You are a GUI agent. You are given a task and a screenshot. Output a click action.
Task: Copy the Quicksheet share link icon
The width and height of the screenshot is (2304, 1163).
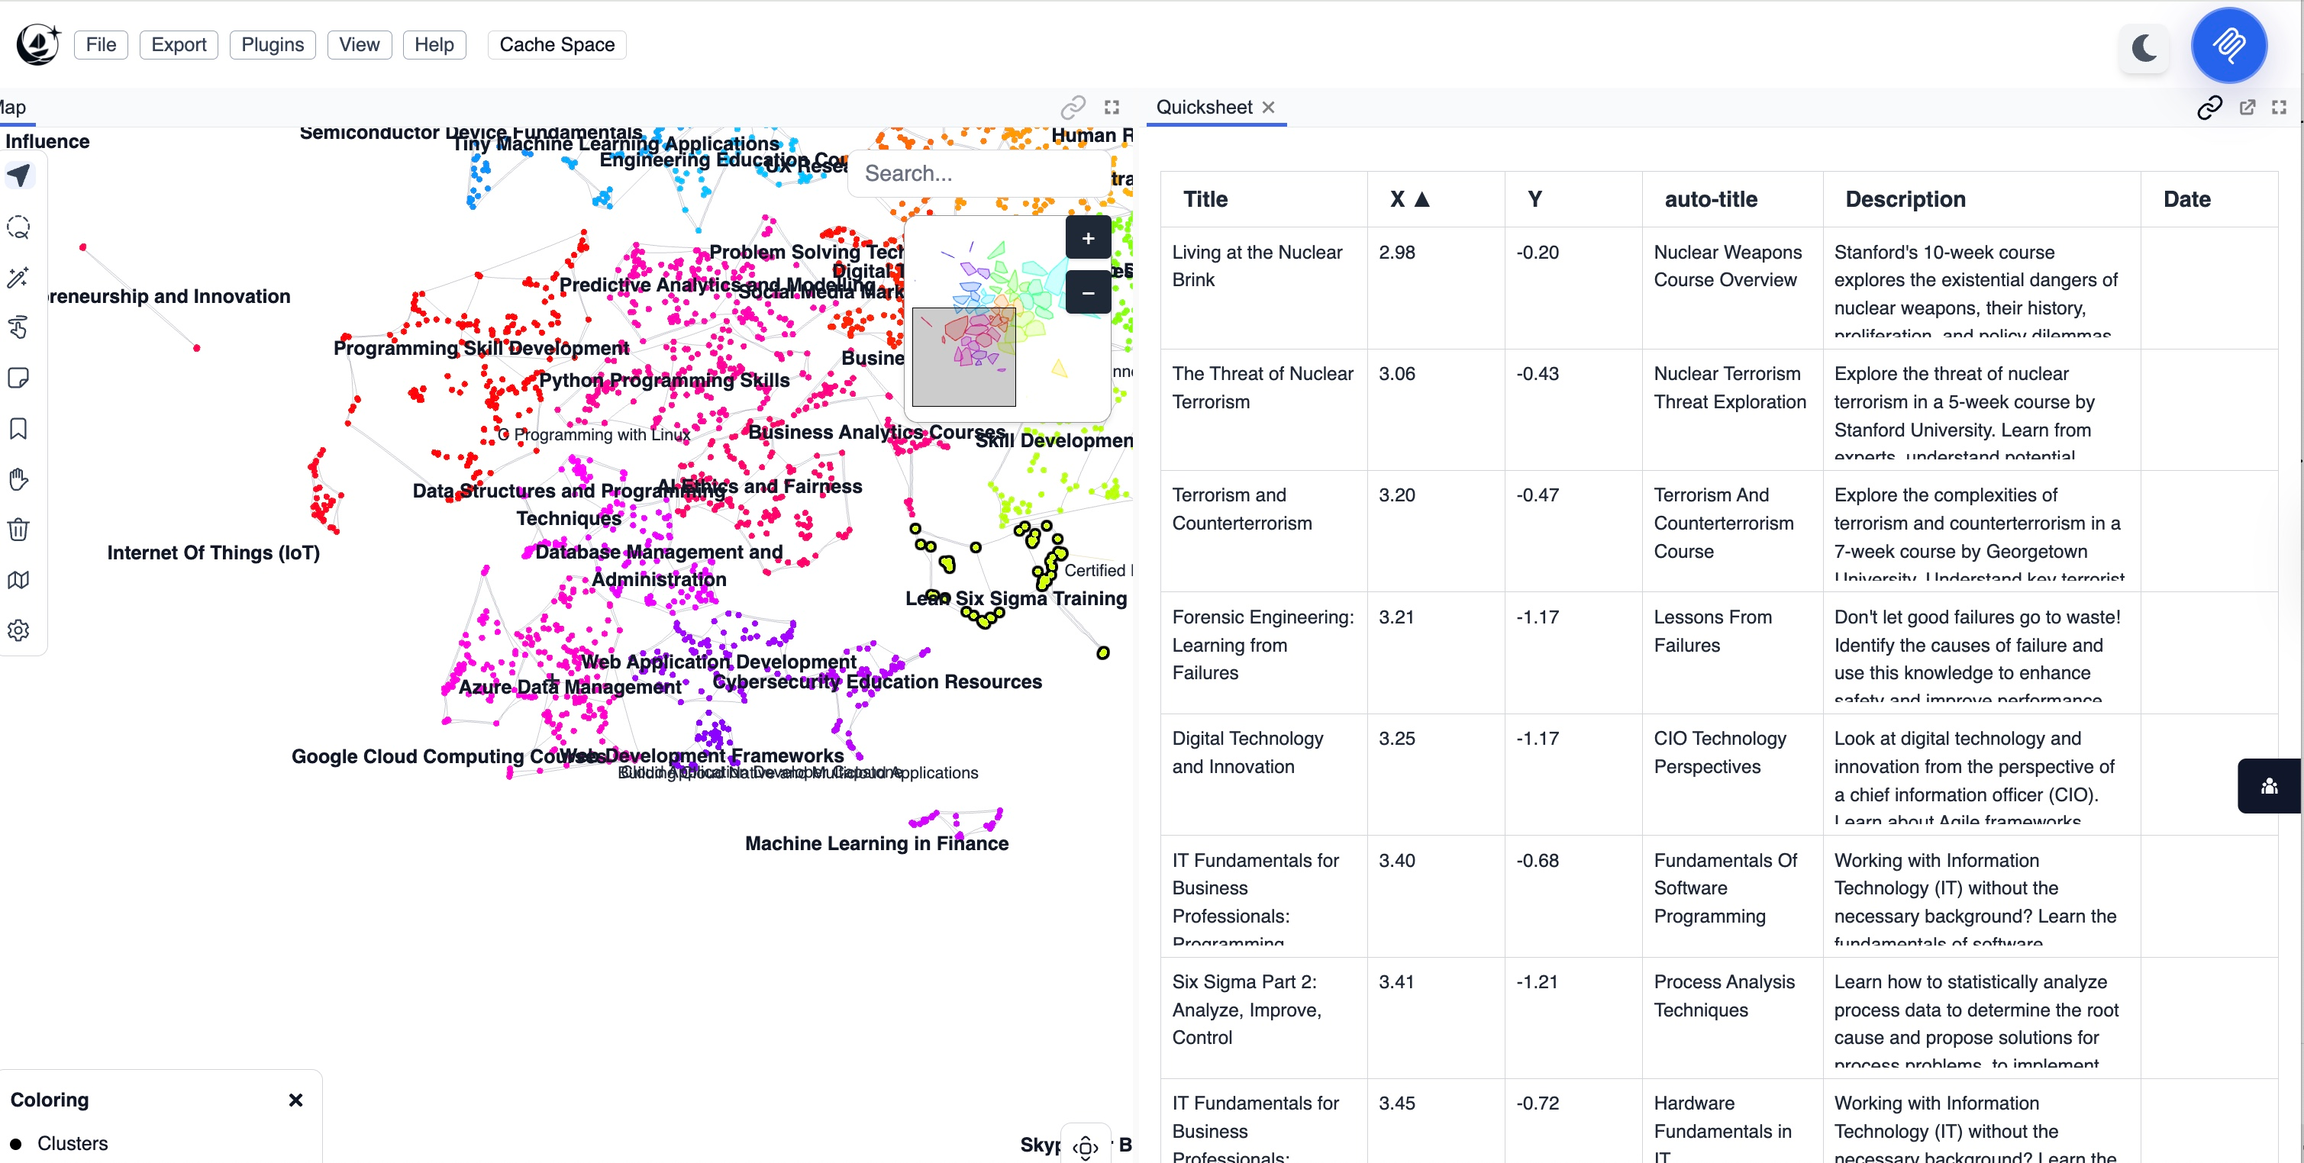[x=2209, y=107]
